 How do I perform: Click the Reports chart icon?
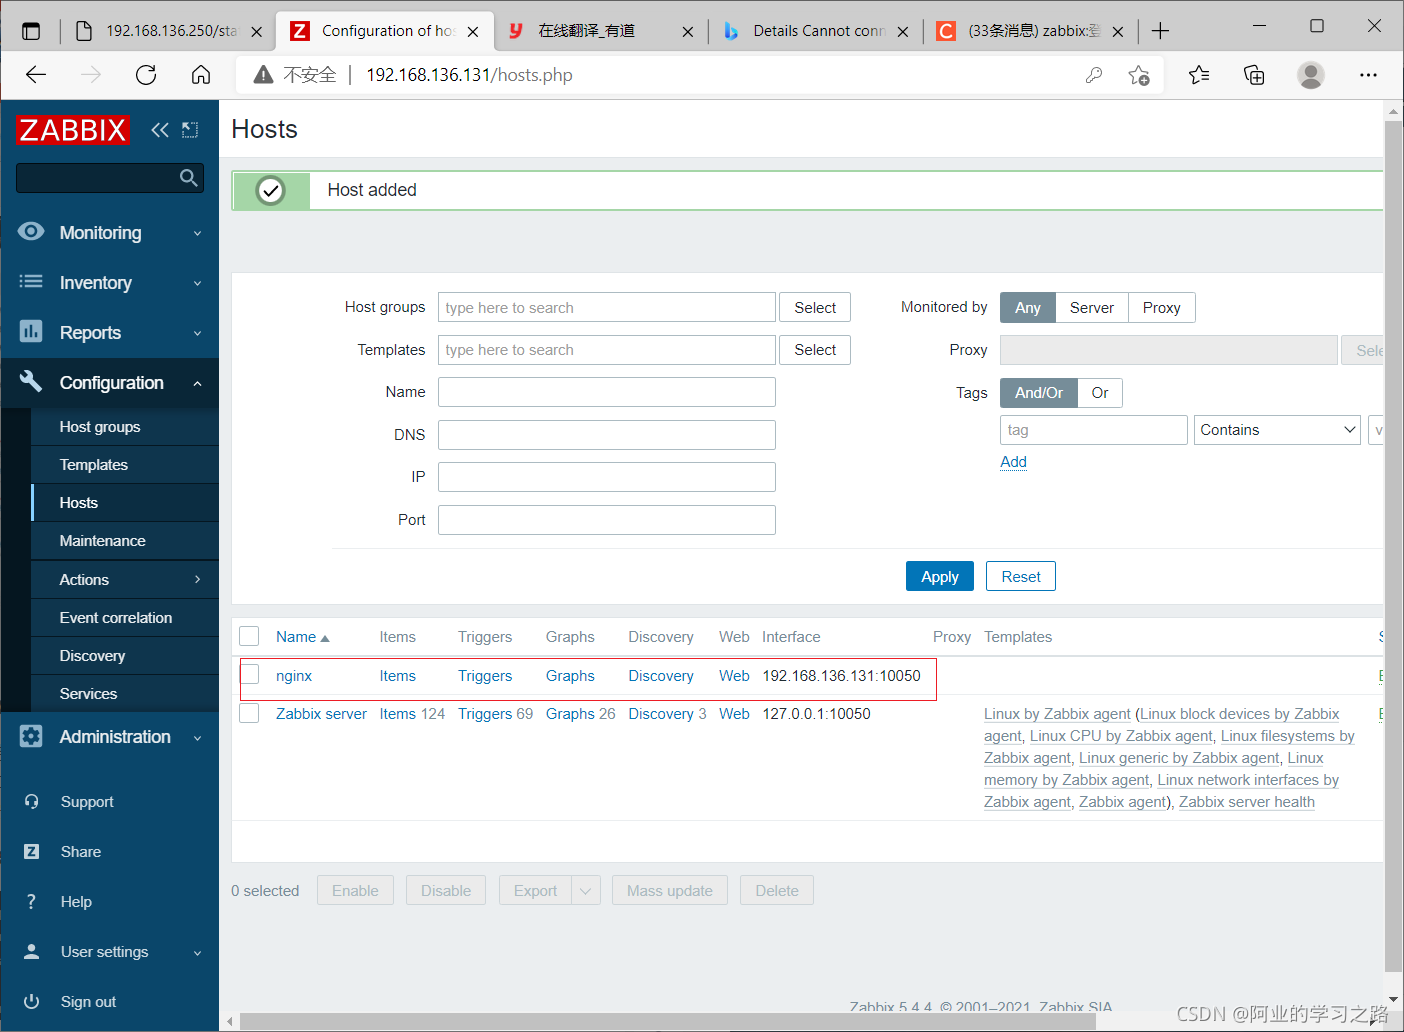pos(31,332)
